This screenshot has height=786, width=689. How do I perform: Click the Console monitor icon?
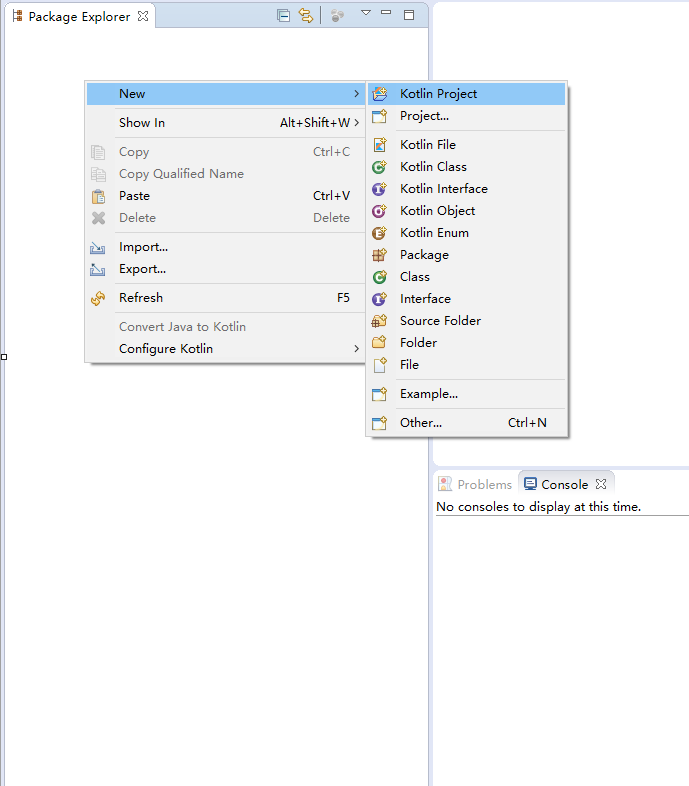[x=530, y=483]
